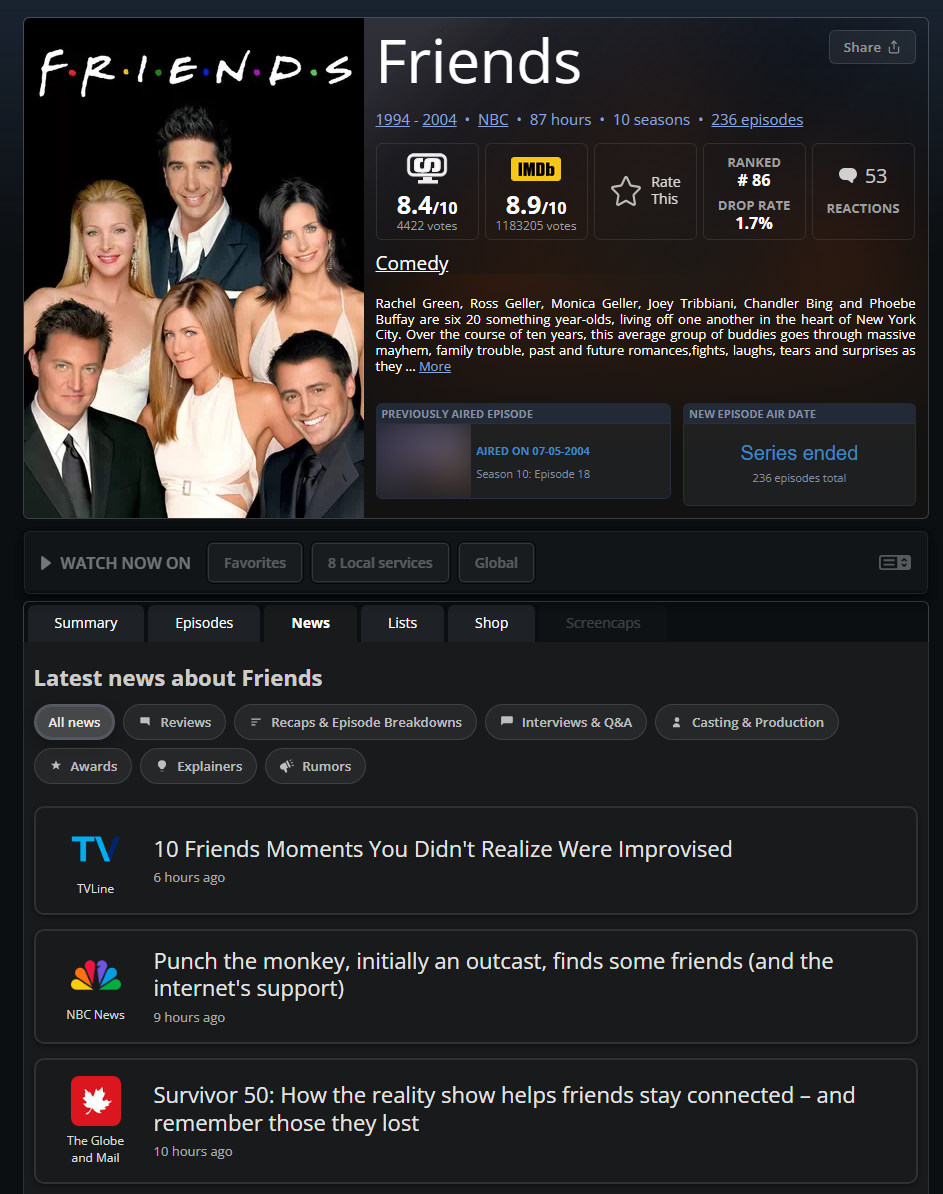Expand the description with More link
Viewport: 943px width, 1194px height.
435,367
